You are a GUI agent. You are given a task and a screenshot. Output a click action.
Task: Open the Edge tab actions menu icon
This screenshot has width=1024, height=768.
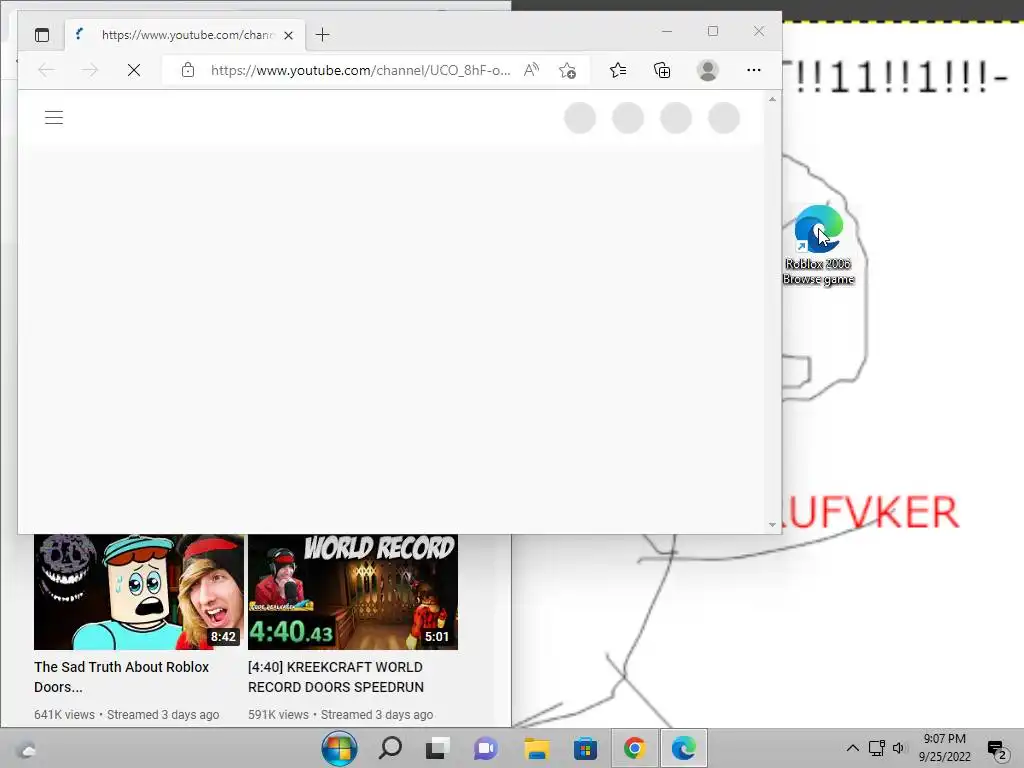42,35
